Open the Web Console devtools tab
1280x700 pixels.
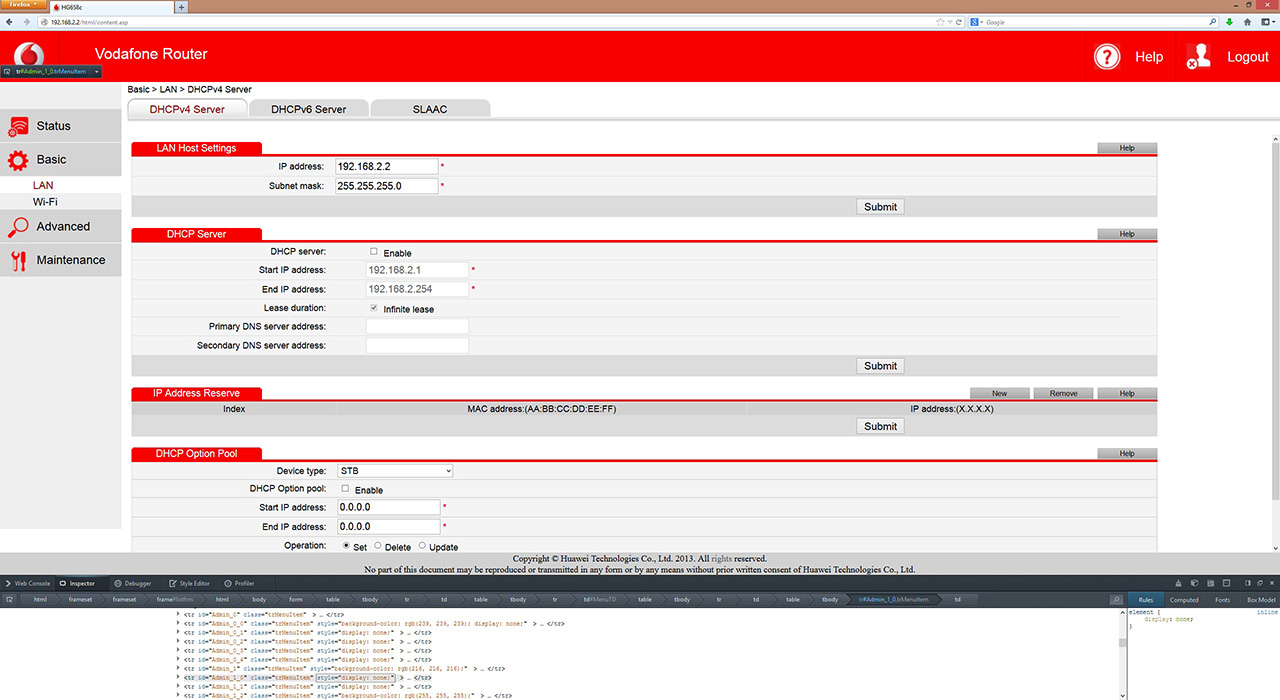28,583
